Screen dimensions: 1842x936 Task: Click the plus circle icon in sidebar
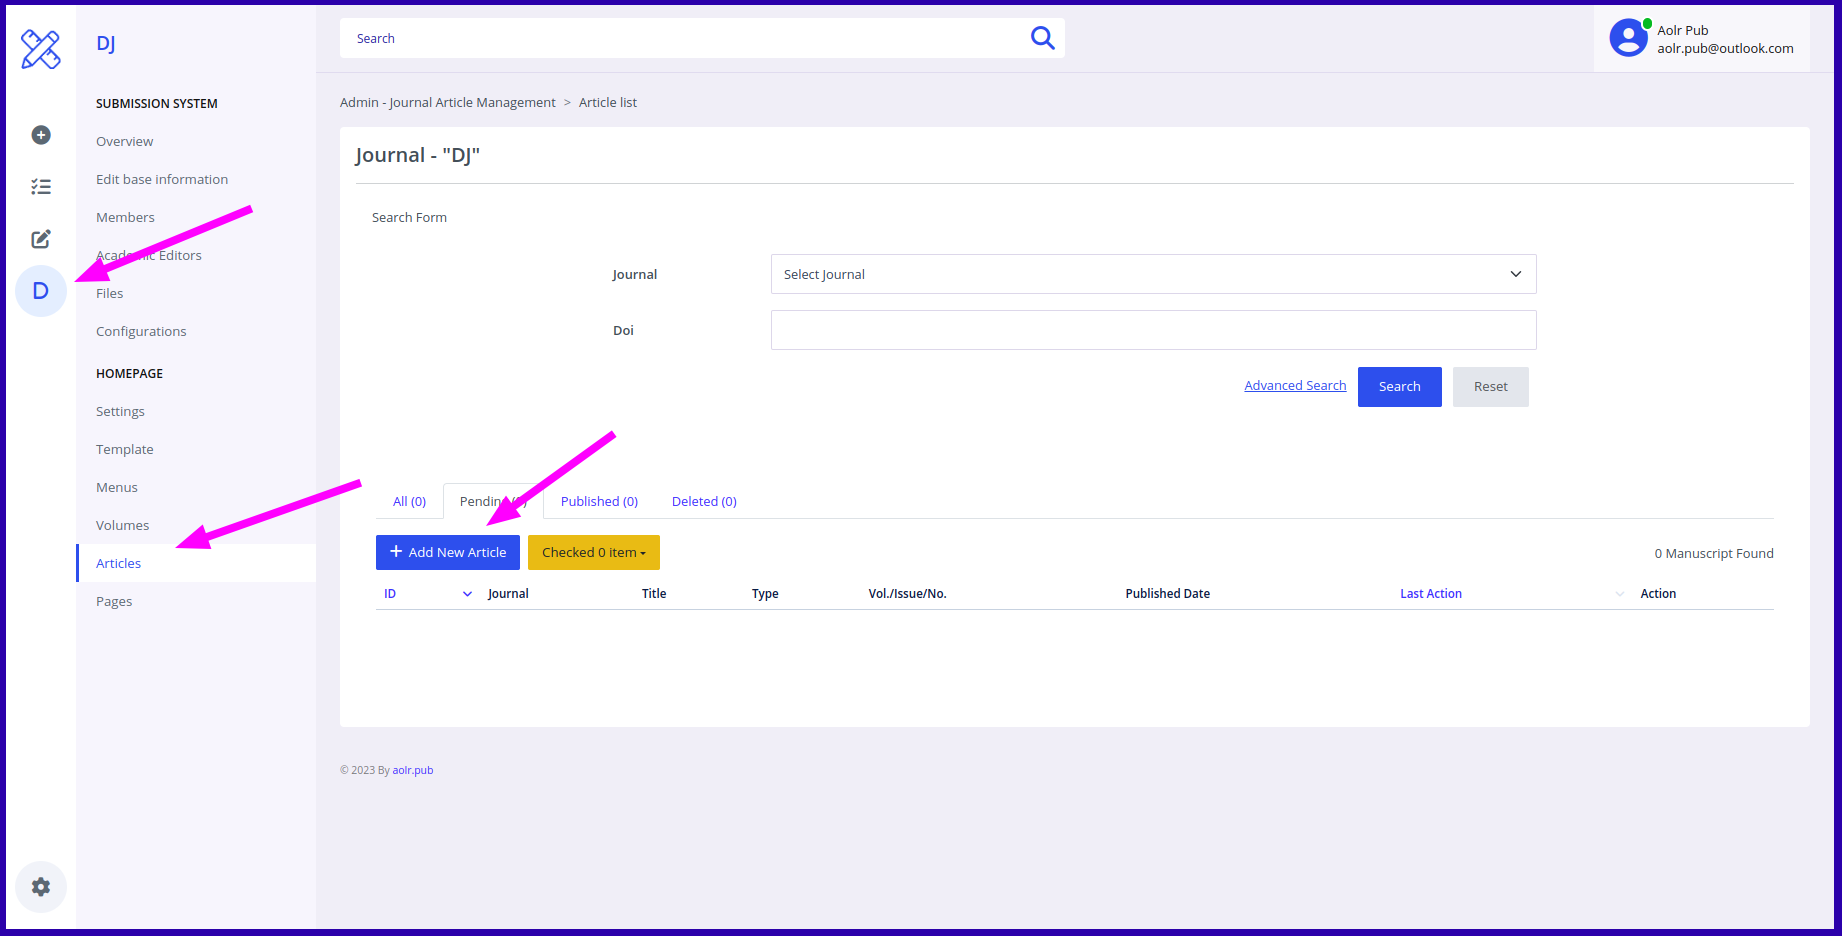tap(40, 135)
